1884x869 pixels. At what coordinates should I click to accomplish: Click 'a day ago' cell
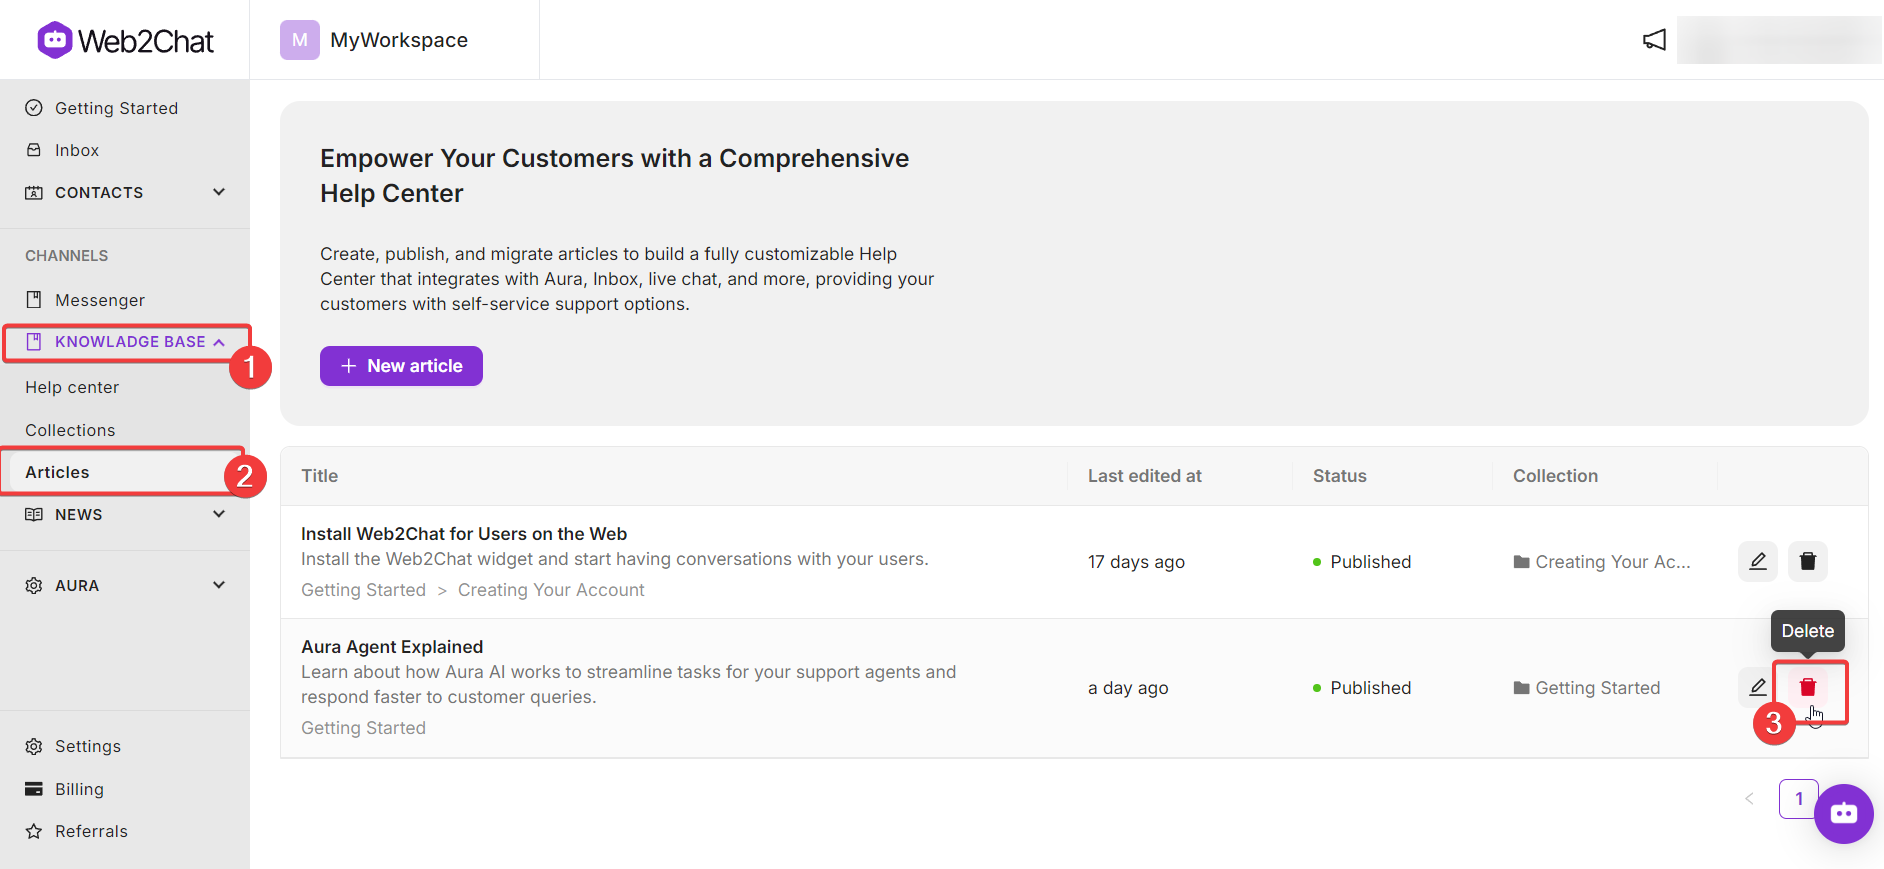tap(1128, 688)
